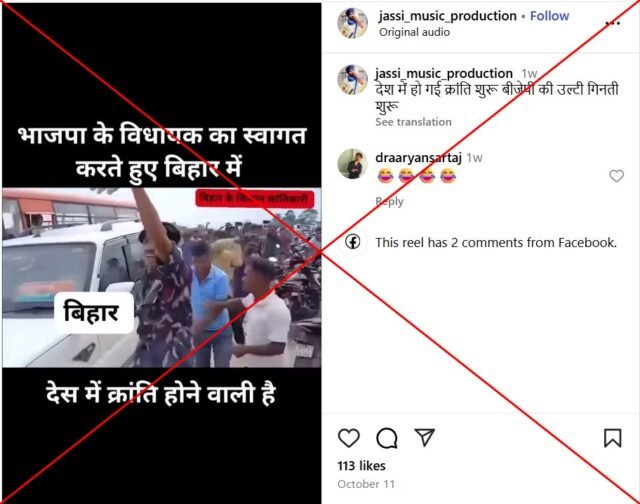Follow jassi_music_production account

pyautogui.click(x=549, y=16)
